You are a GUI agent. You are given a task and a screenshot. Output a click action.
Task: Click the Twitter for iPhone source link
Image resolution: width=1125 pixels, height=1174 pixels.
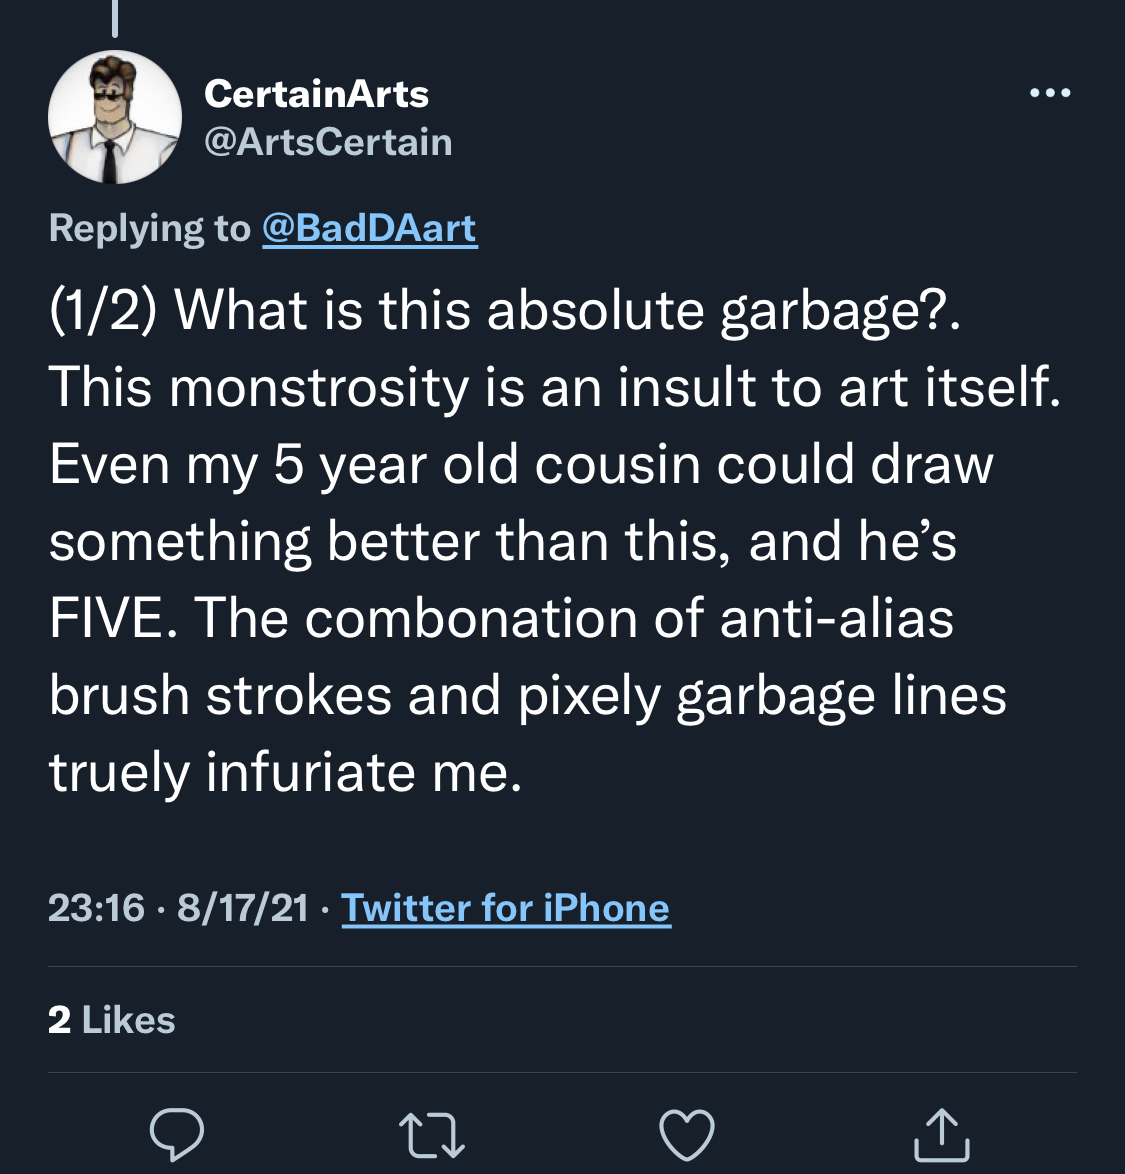point(506,908)
